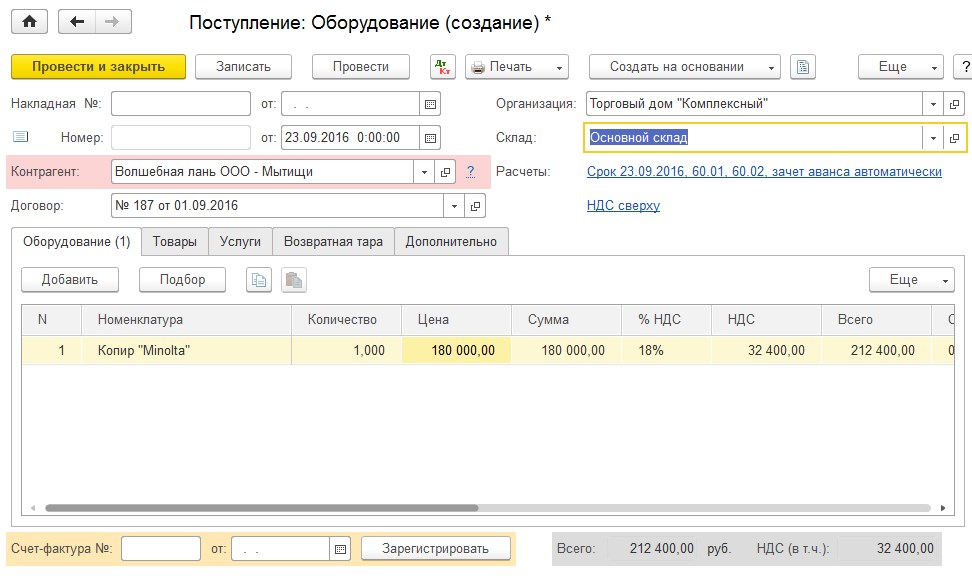Click the Счет-фактура № input field
Screen dimensions: 972x583
[162, 548]
